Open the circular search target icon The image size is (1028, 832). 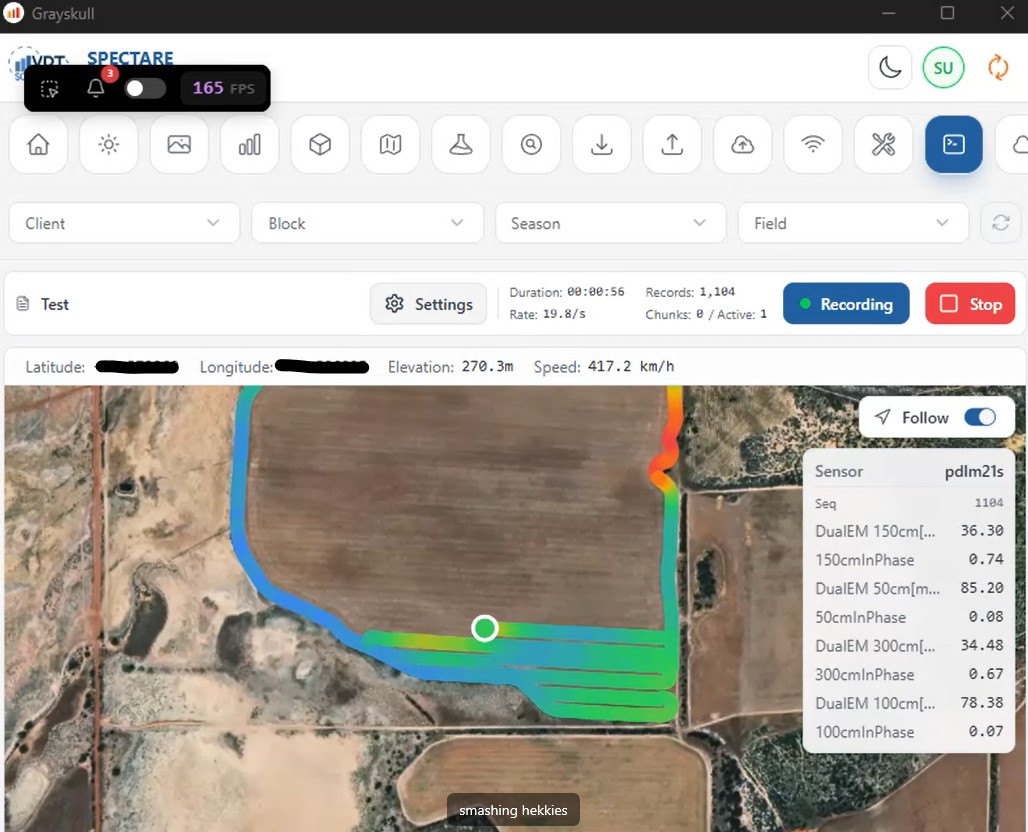click(531, 144)
